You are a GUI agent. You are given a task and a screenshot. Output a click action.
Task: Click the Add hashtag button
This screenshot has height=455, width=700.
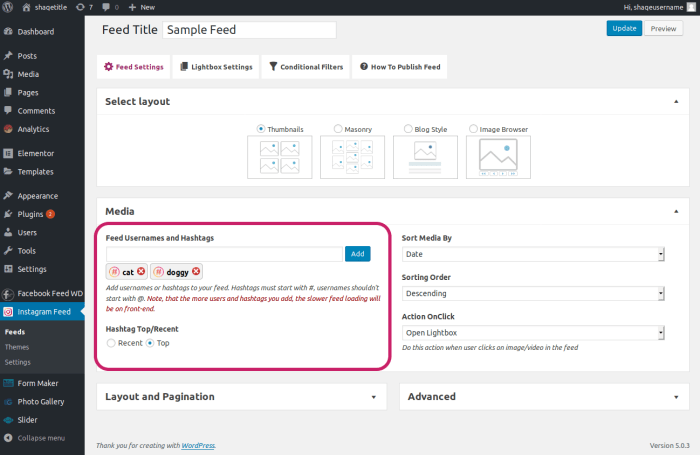tap(358, 254)
